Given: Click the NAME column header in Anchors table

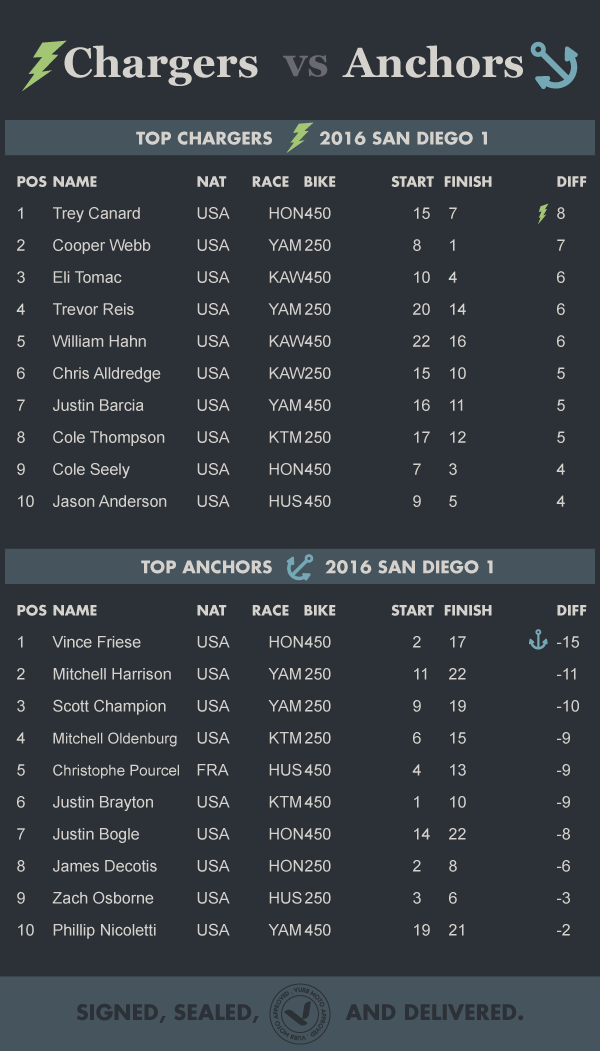Looking at the screenshot, I should click(x=74, y=611).
